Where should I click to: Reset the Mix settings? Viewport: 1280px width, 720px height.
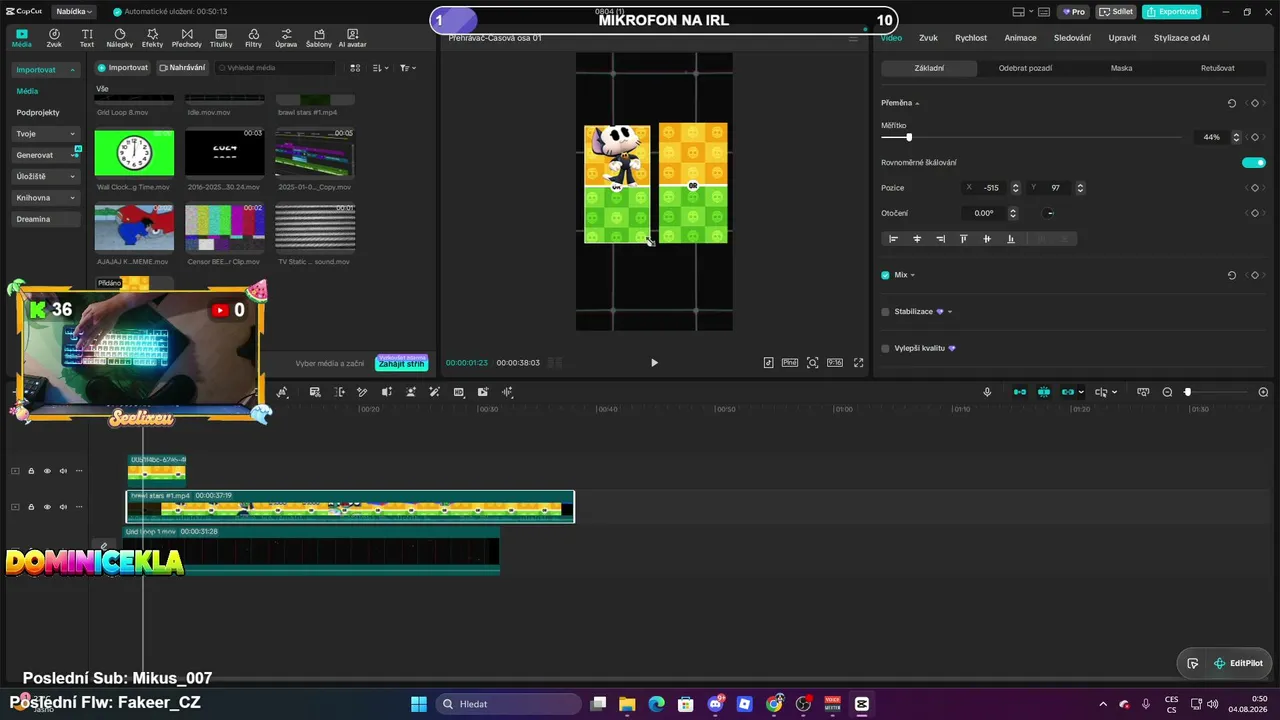[1232, 275]
